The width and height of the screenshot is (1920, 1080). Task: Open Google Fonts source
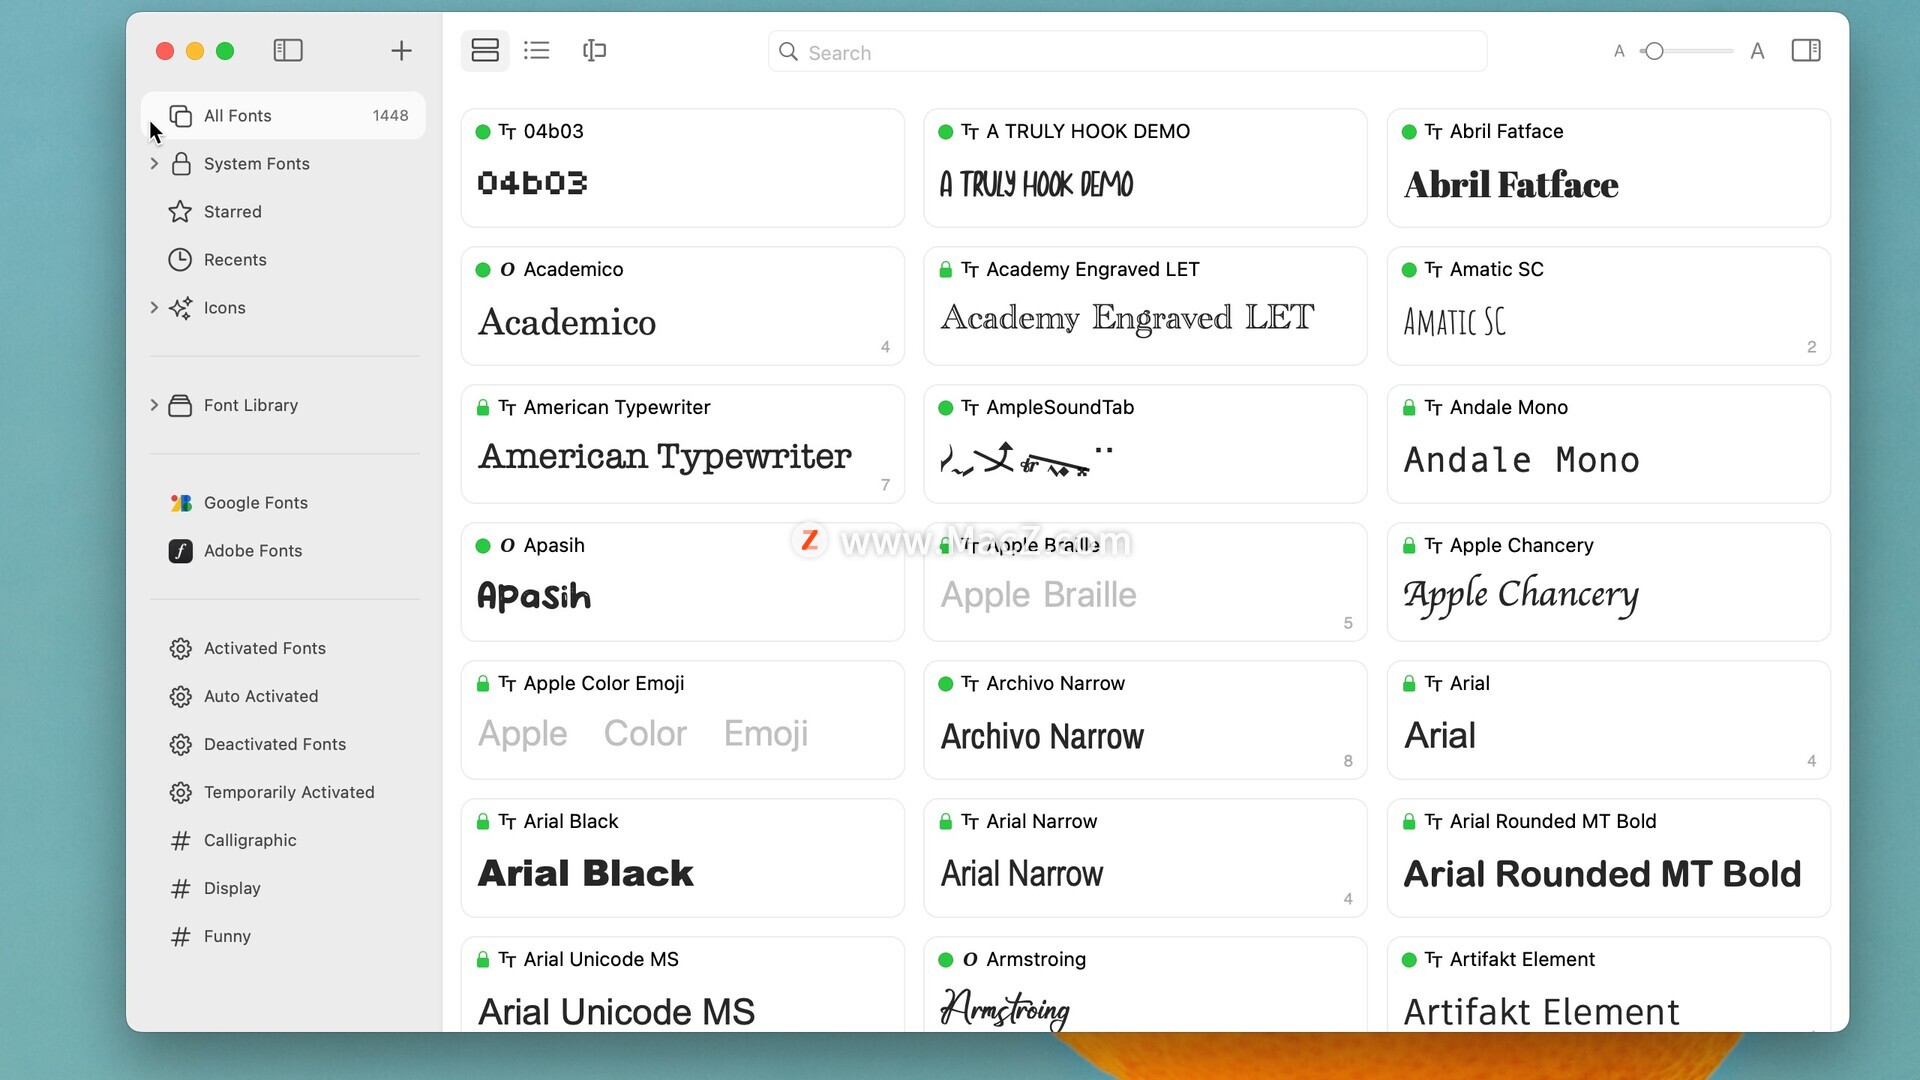(x=256, y=503)
